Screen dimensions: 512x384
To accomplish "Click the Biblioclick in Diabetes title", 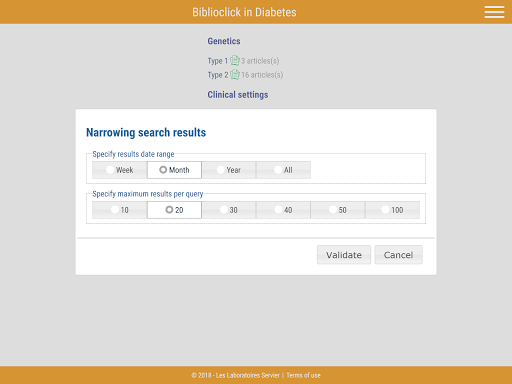I will 244,12.
